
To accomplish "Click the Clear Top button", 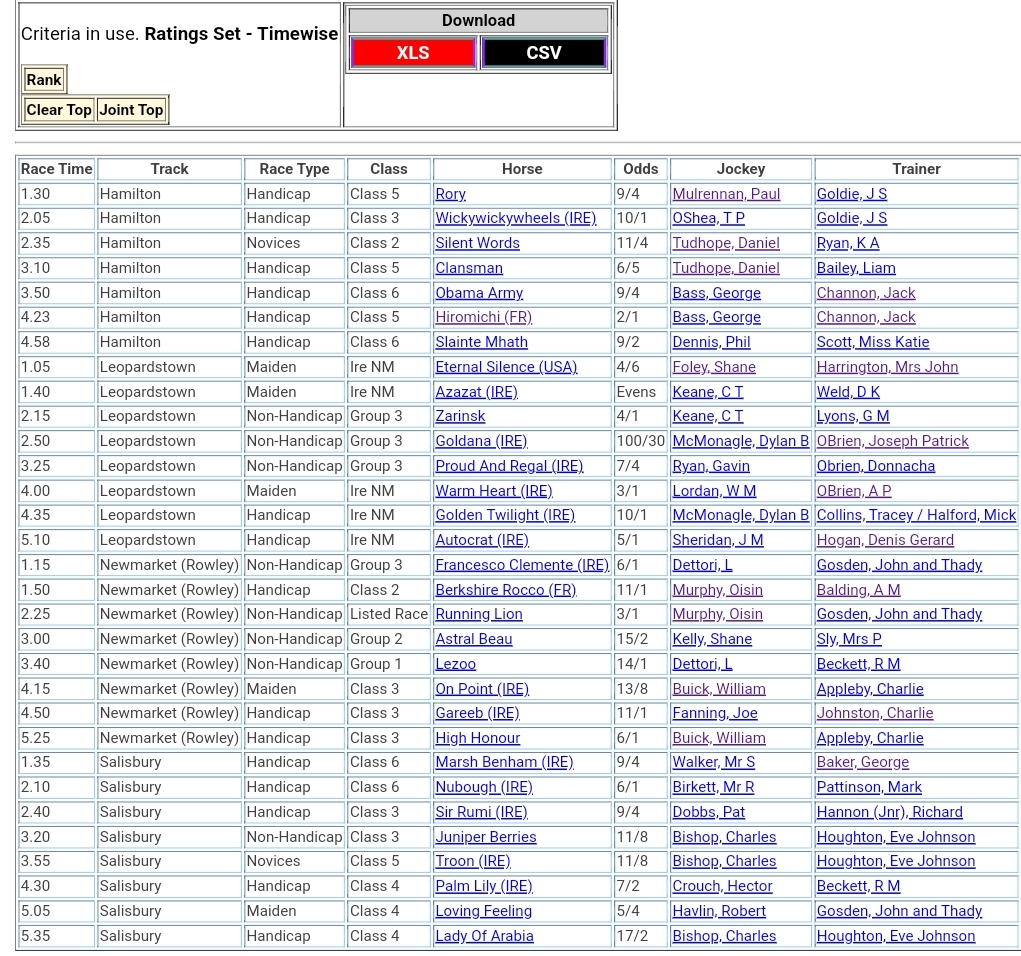I will [x=59, y=110].
